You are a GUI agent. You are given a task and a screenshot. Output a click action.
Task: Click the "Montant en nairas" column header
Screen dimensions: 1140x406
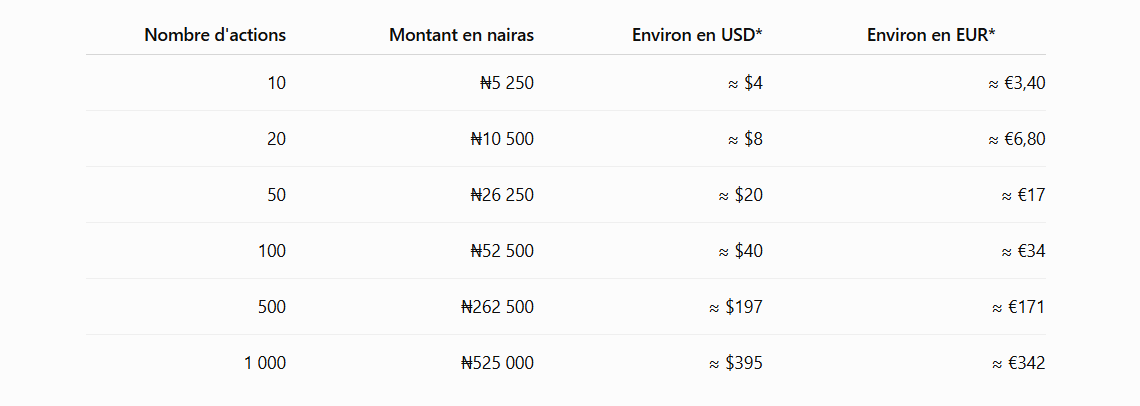pyautogui.click(x=462, y=35)
